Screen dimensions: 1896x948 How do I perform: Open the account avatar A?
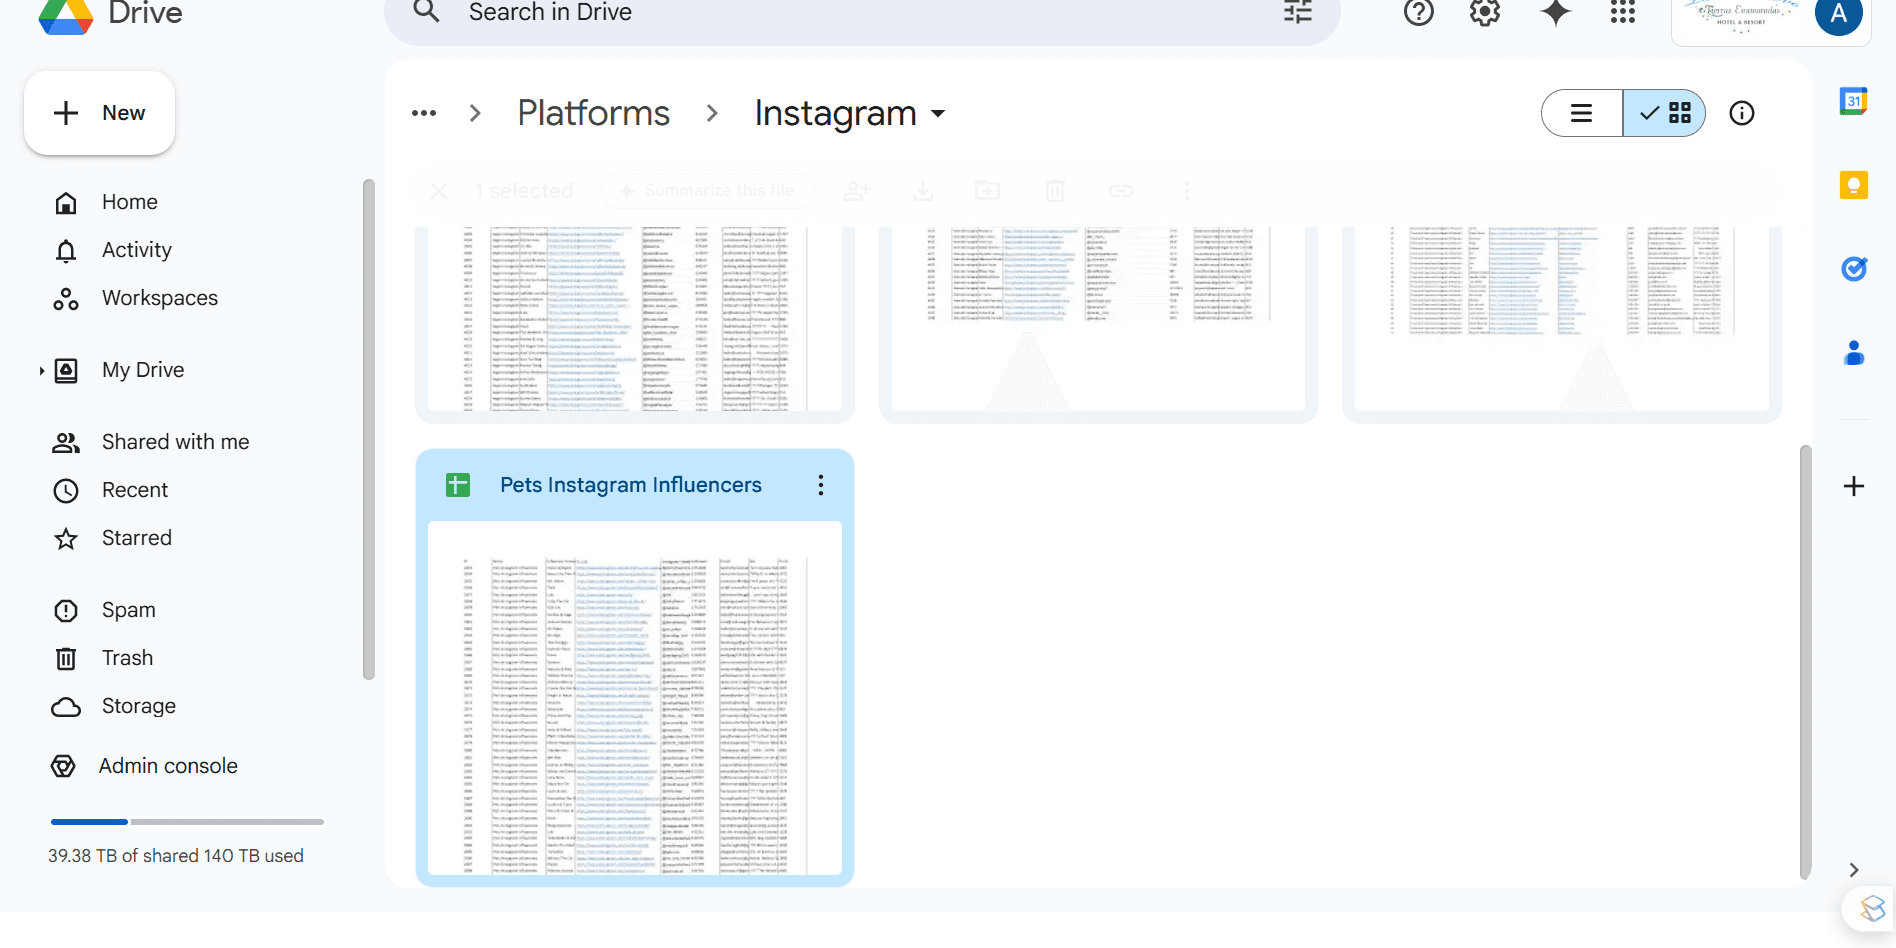coord(1838,14)
